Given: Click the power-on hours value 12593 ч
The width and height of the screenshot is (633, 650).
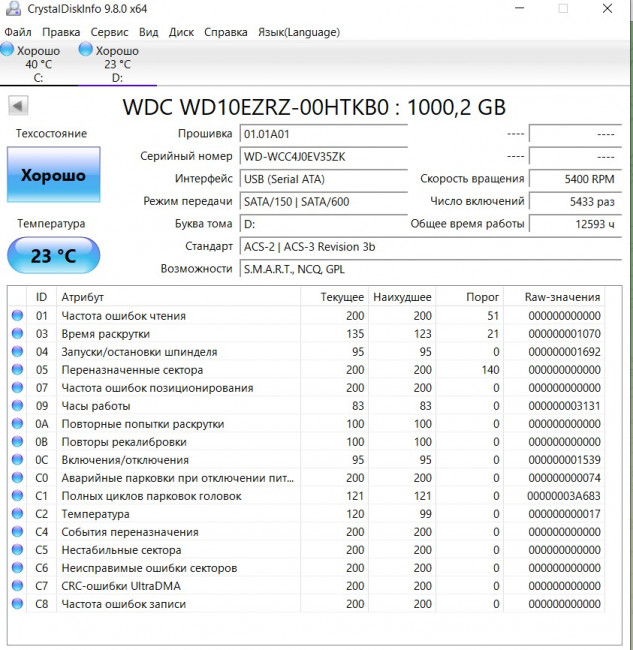Looking at the screenshot, I should pos(575,224).
